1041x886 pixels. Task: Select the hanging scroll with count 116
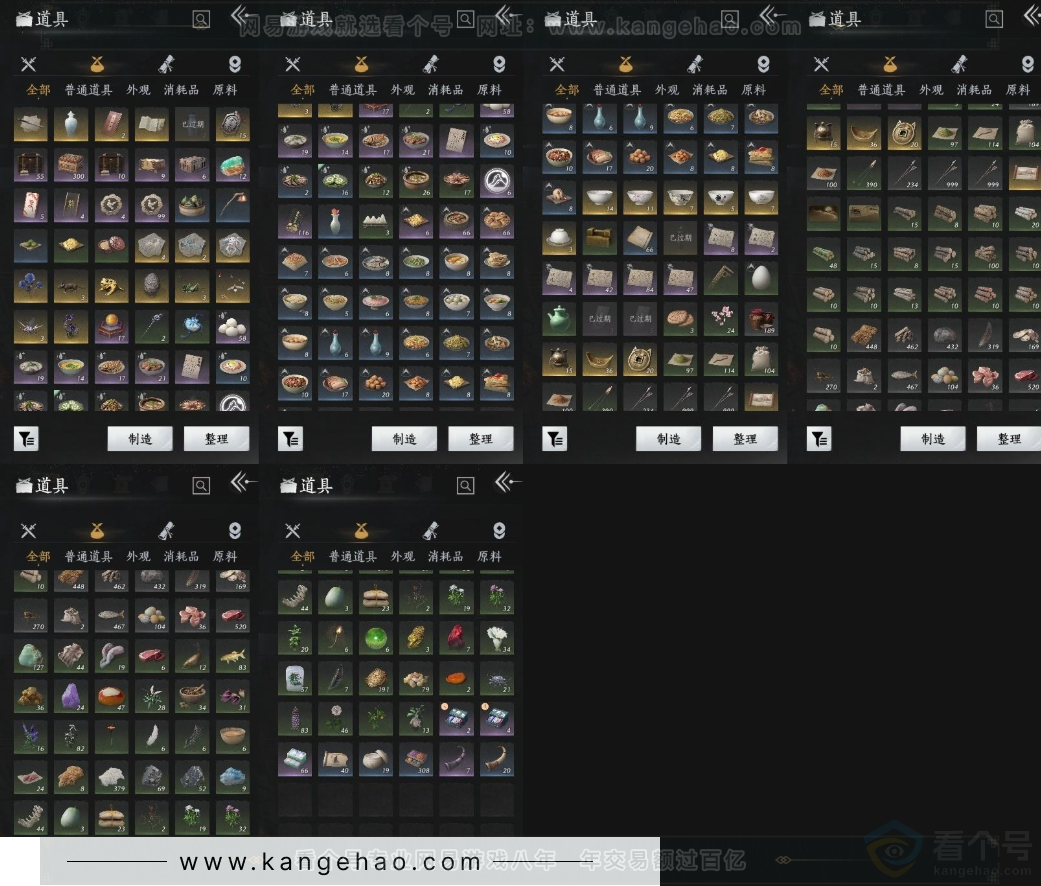(x=295, y=222)
